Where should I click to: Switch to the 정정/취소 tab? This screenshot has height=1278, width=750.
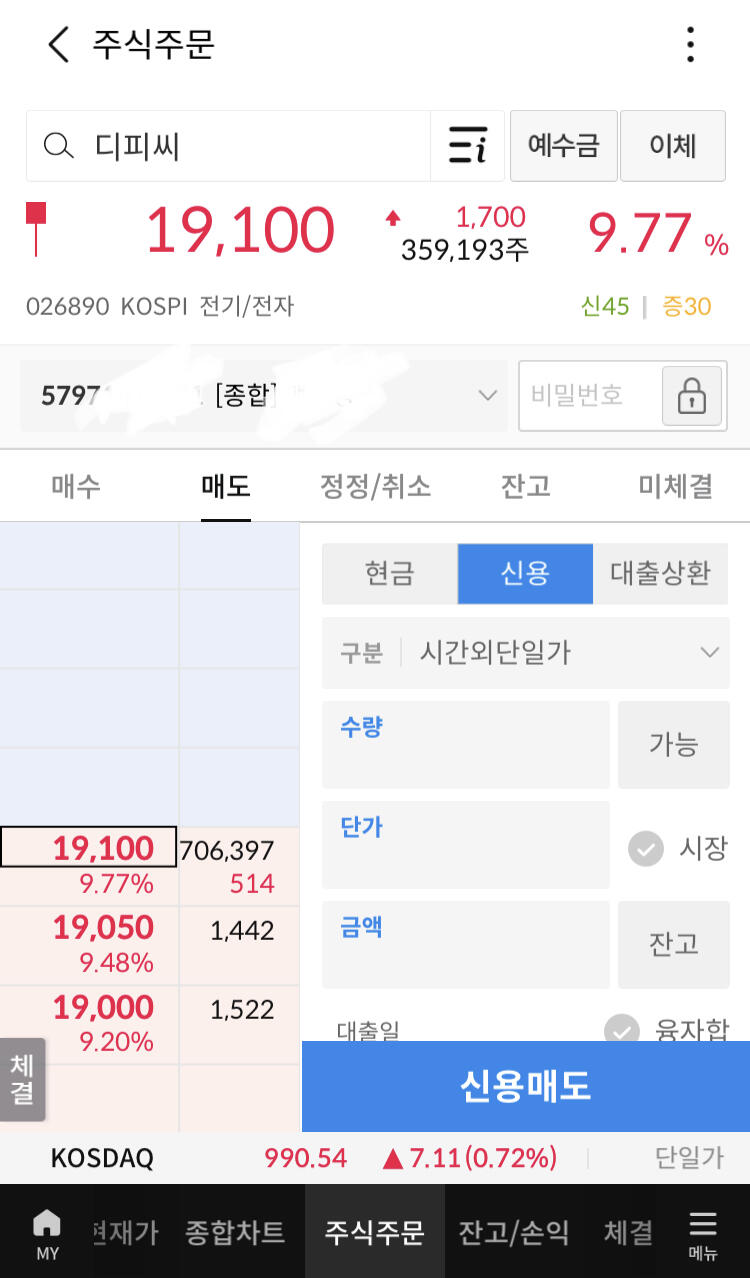click(375, 487)
